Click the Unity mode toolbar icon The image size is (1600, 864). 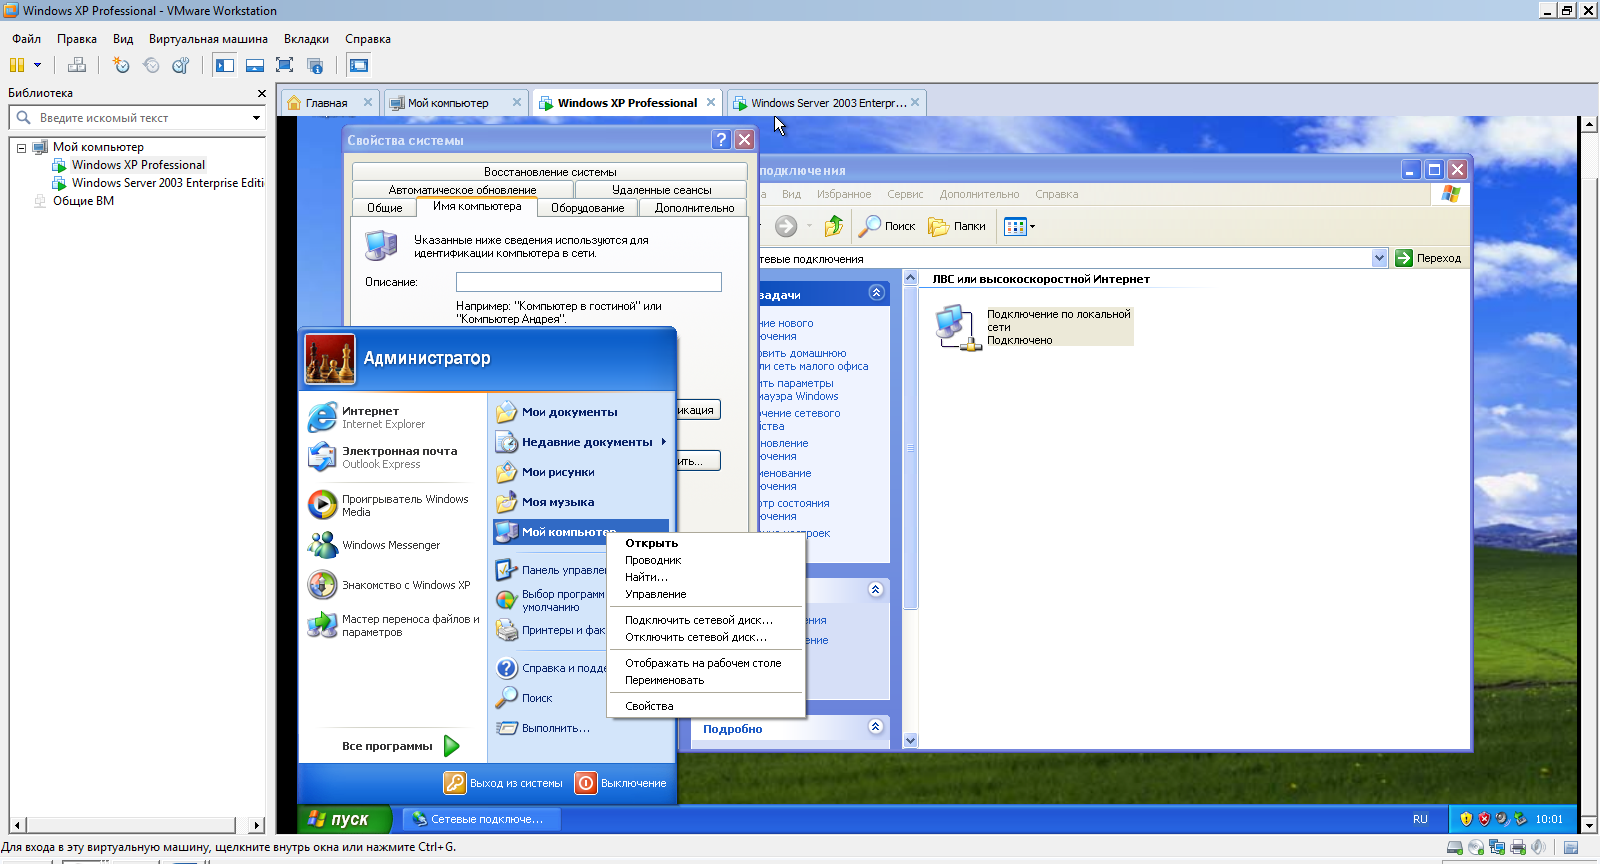[315, 65]
